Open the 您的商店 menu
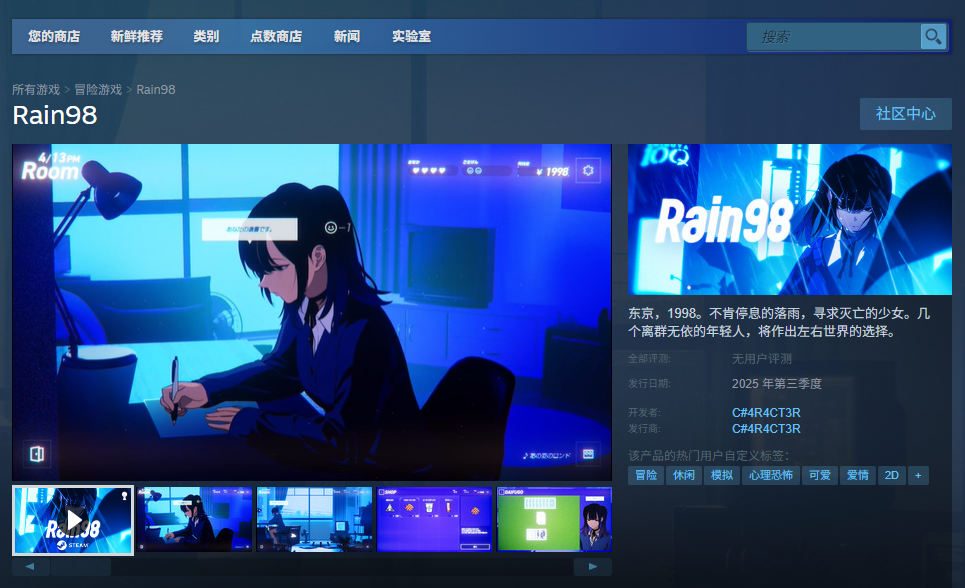Image resolution: width=965 pixels, height=588 pixels. pos(53,36)
